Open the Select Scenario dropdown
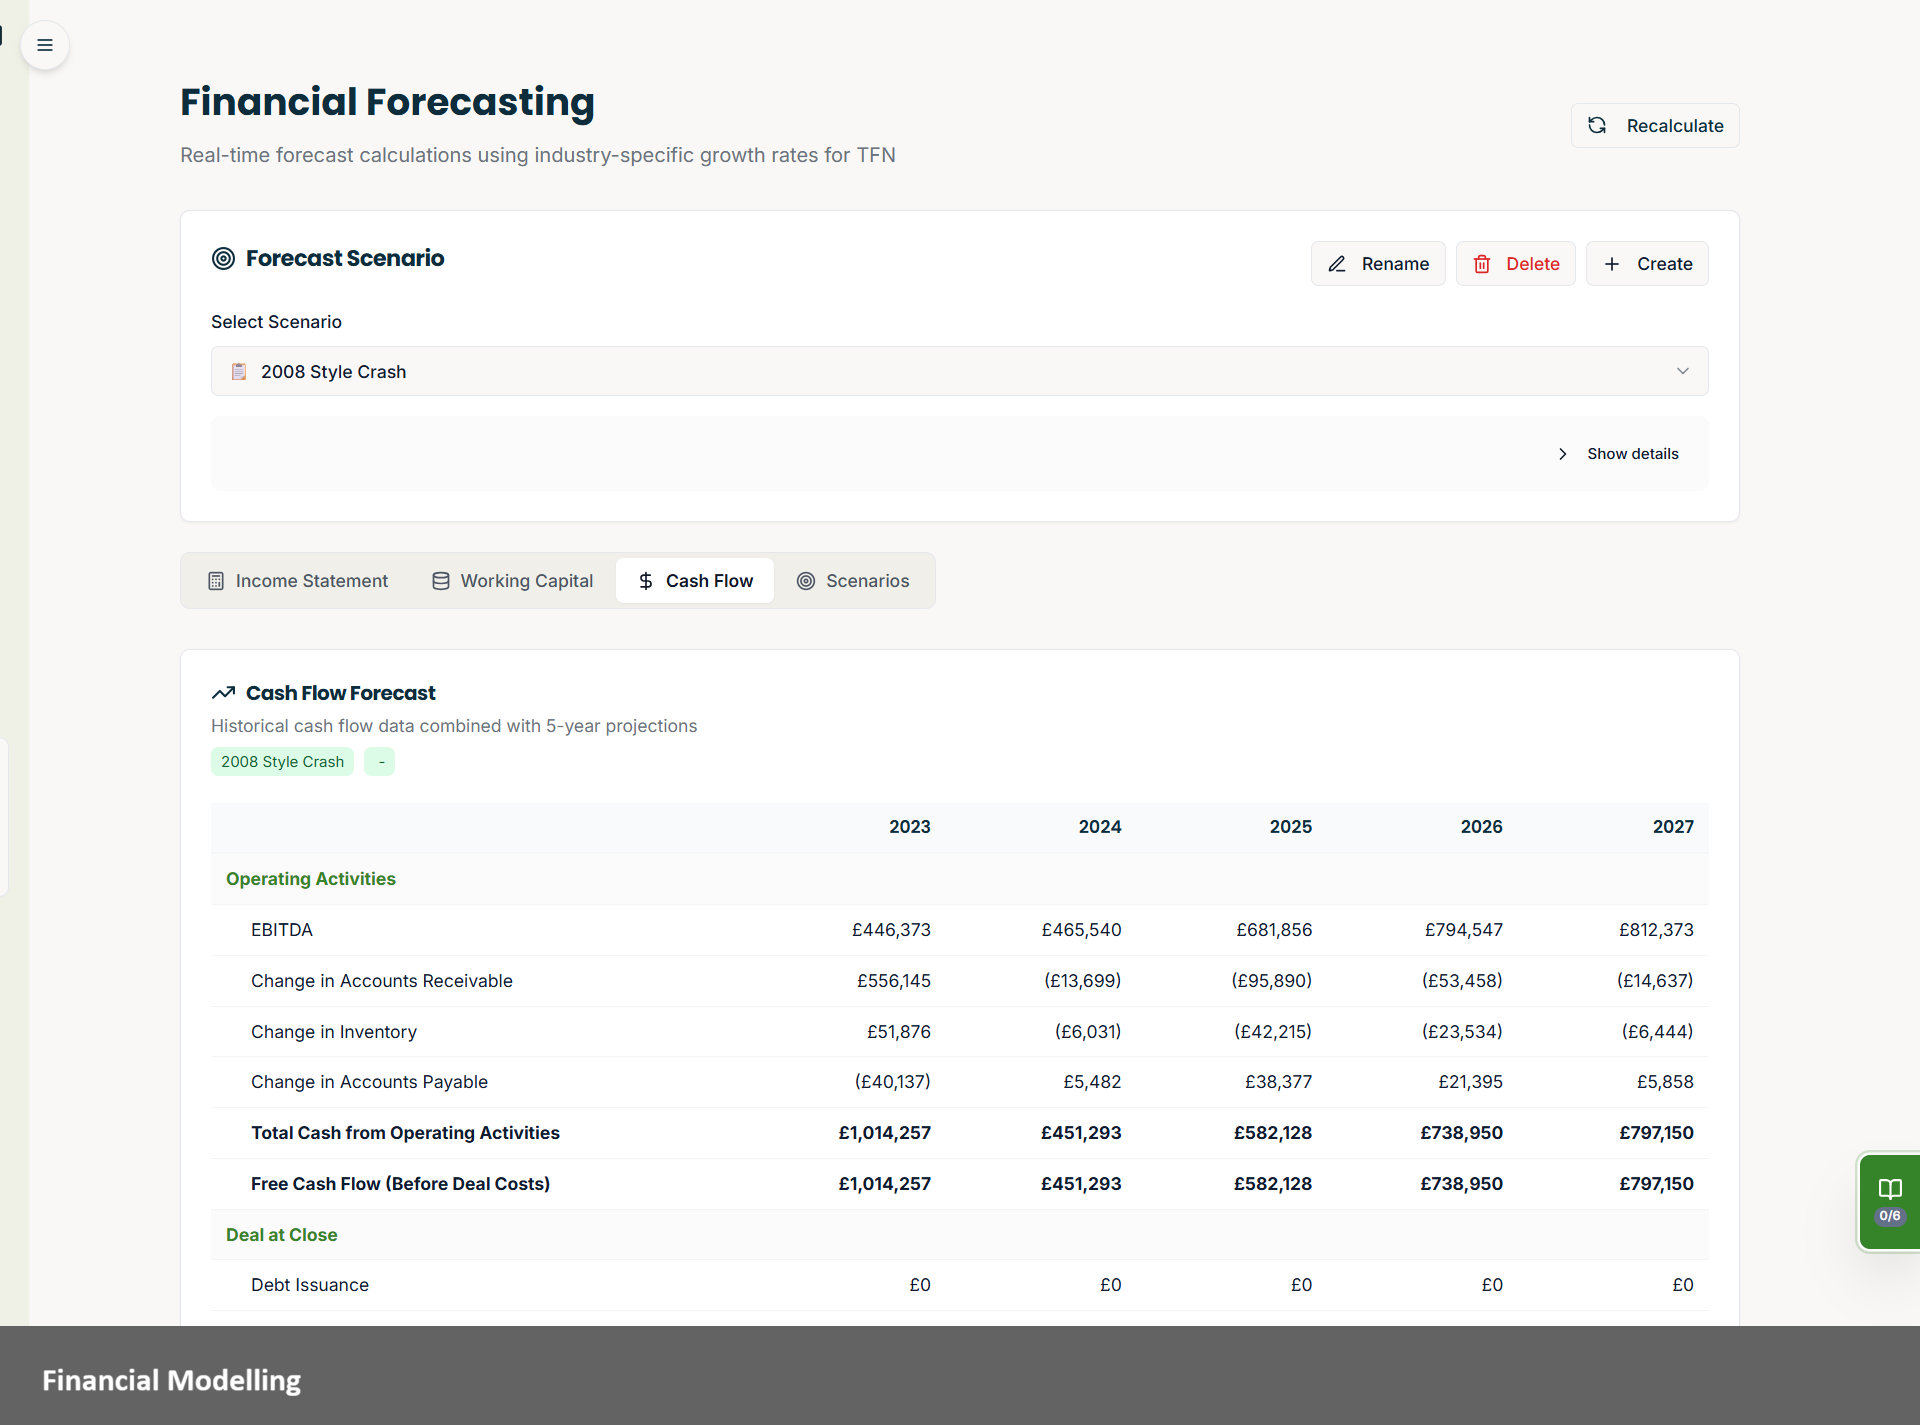Screen dimensions: 1920x1425 tap(958, 372)
